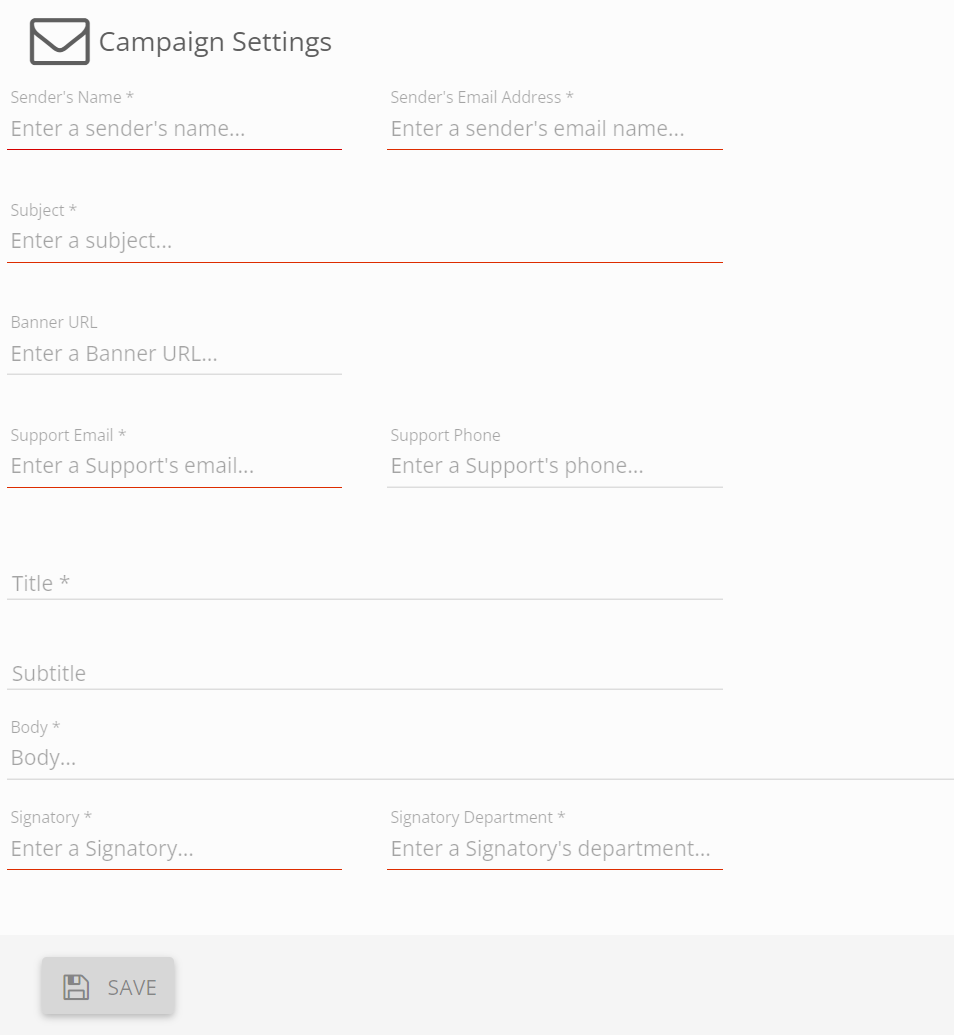Image resolution: width=954 pixels, height=1035 pixels.
Task: Select the Title input field
Action: pos(364,583)
